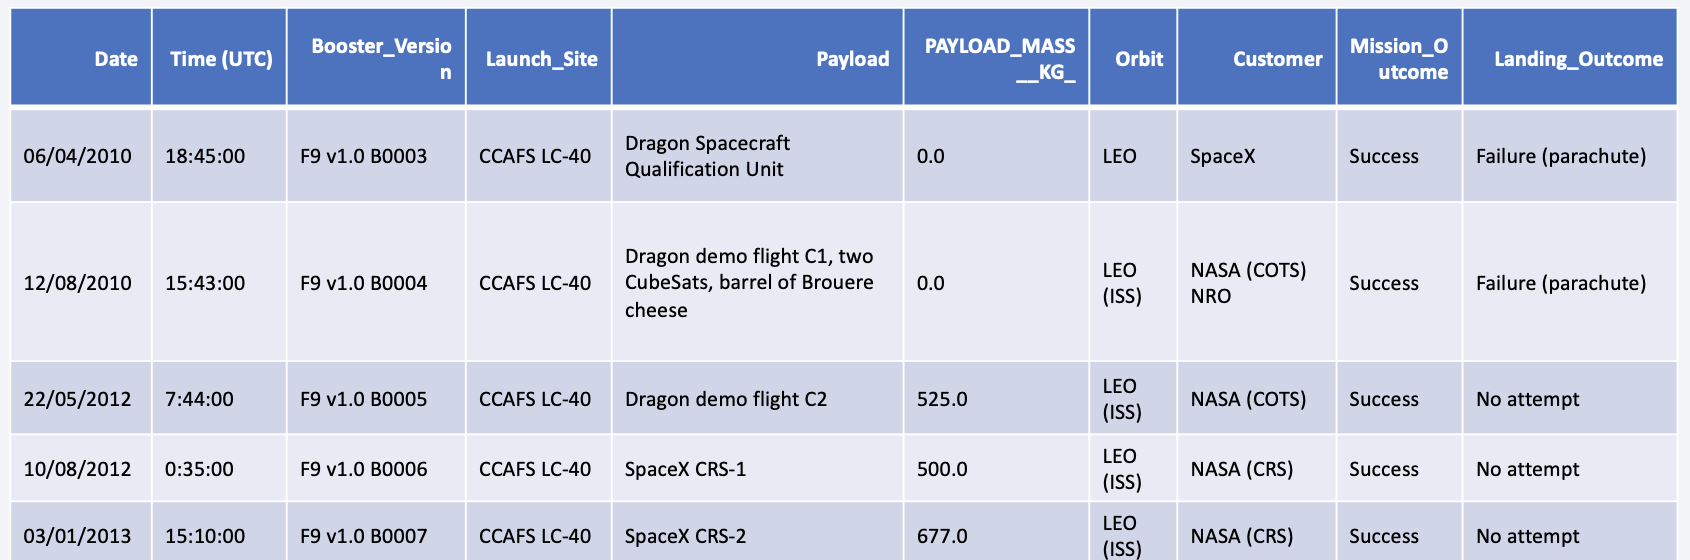Click the Landing_Outcome column header
This screenshot has height=560, width=1690.
click(x=1578, y=59)
